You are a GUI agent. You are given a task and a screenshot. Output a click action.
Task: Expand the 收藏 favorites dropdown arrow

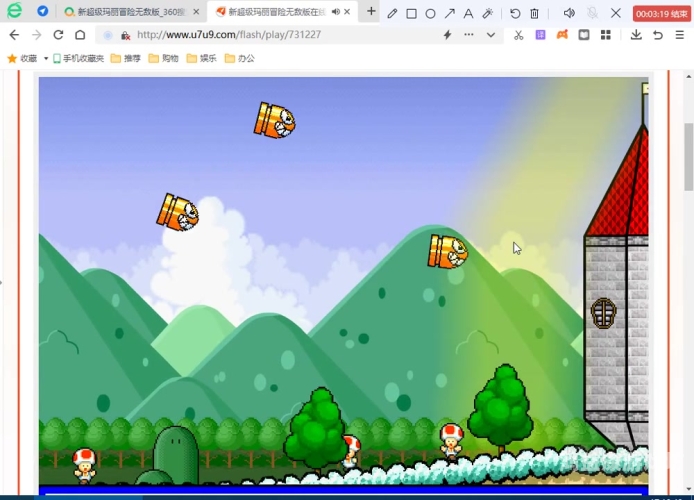46,58
